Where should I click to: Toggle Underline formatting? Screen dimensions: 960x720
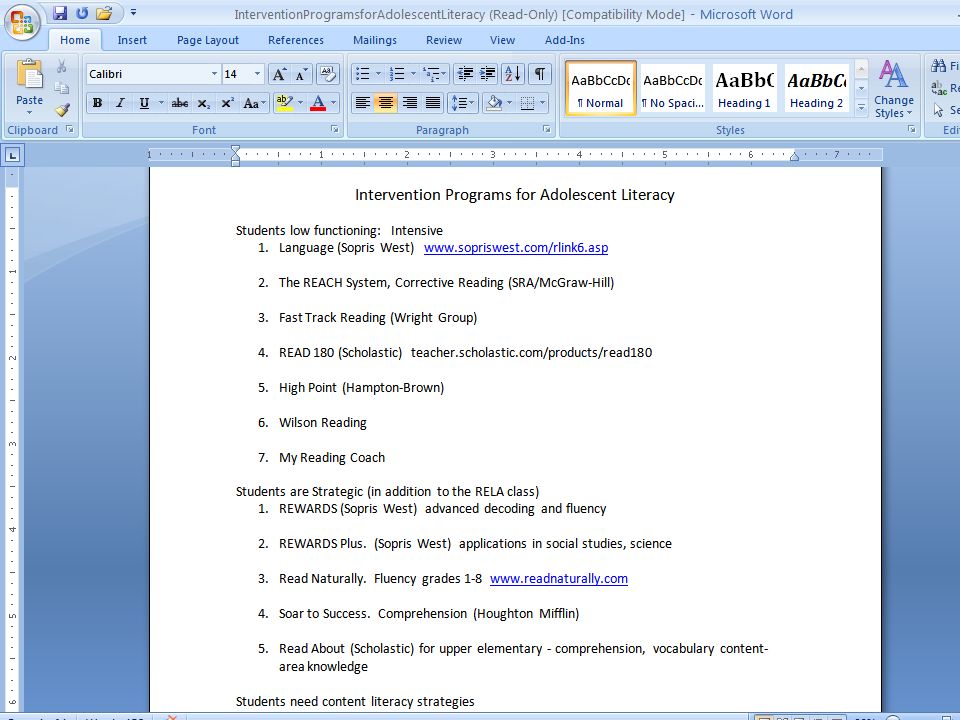pos(144,103)
